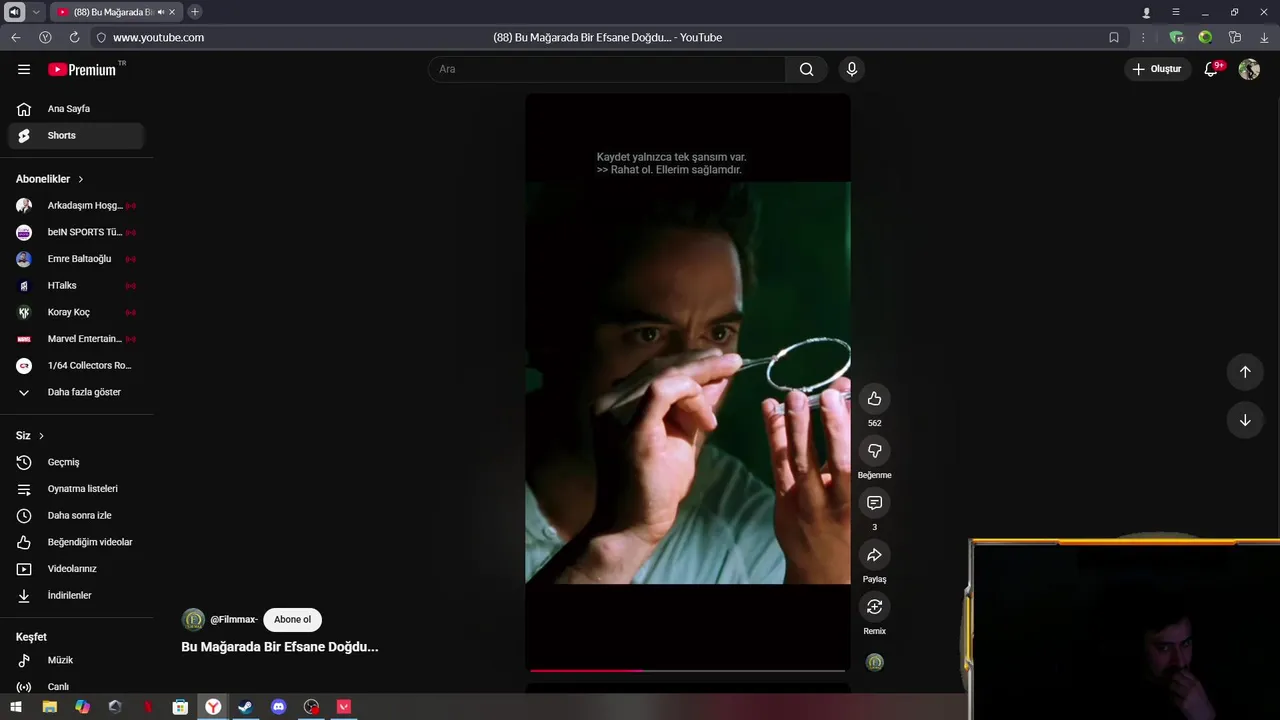Open İndirilenler

(76, 595)
